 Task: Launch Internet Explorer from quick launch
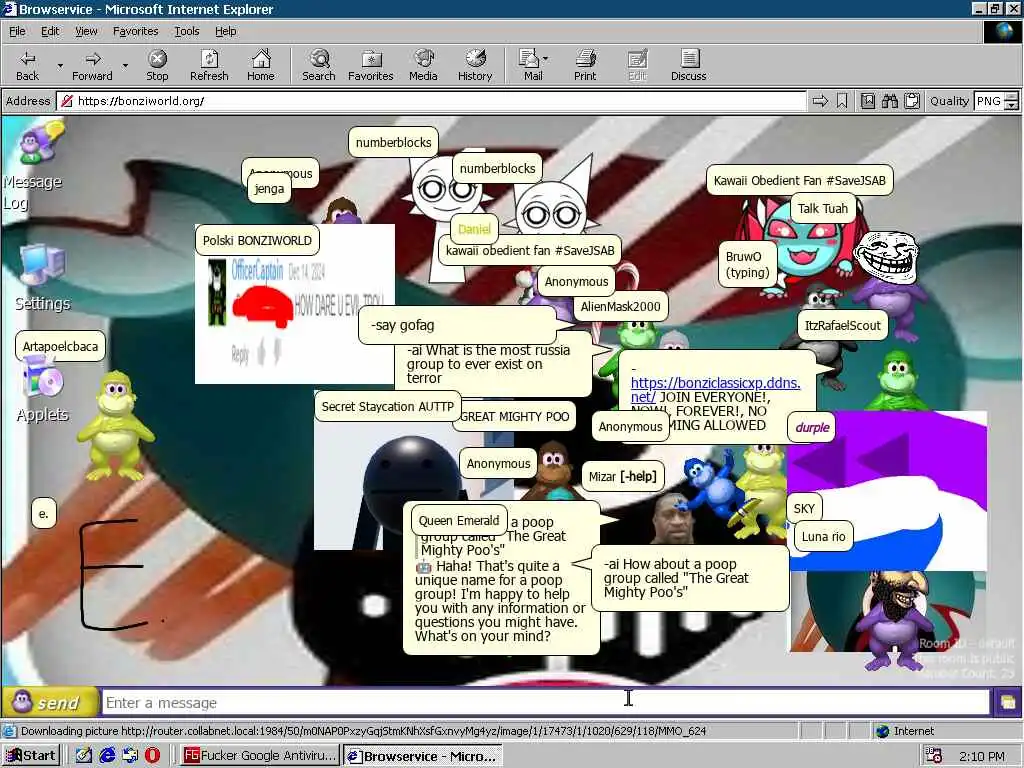click(x=106, y=756)
